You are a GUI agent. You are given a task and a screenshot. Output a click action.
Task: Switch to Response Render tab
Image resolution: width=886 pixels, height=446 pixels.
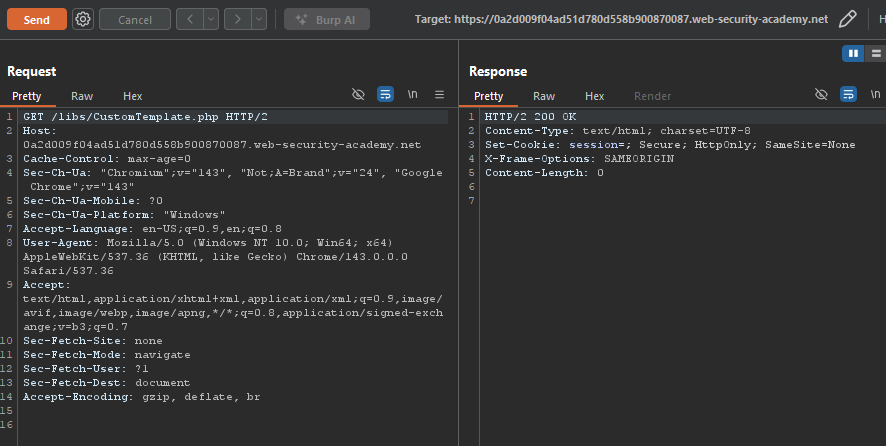pos(652,96)
